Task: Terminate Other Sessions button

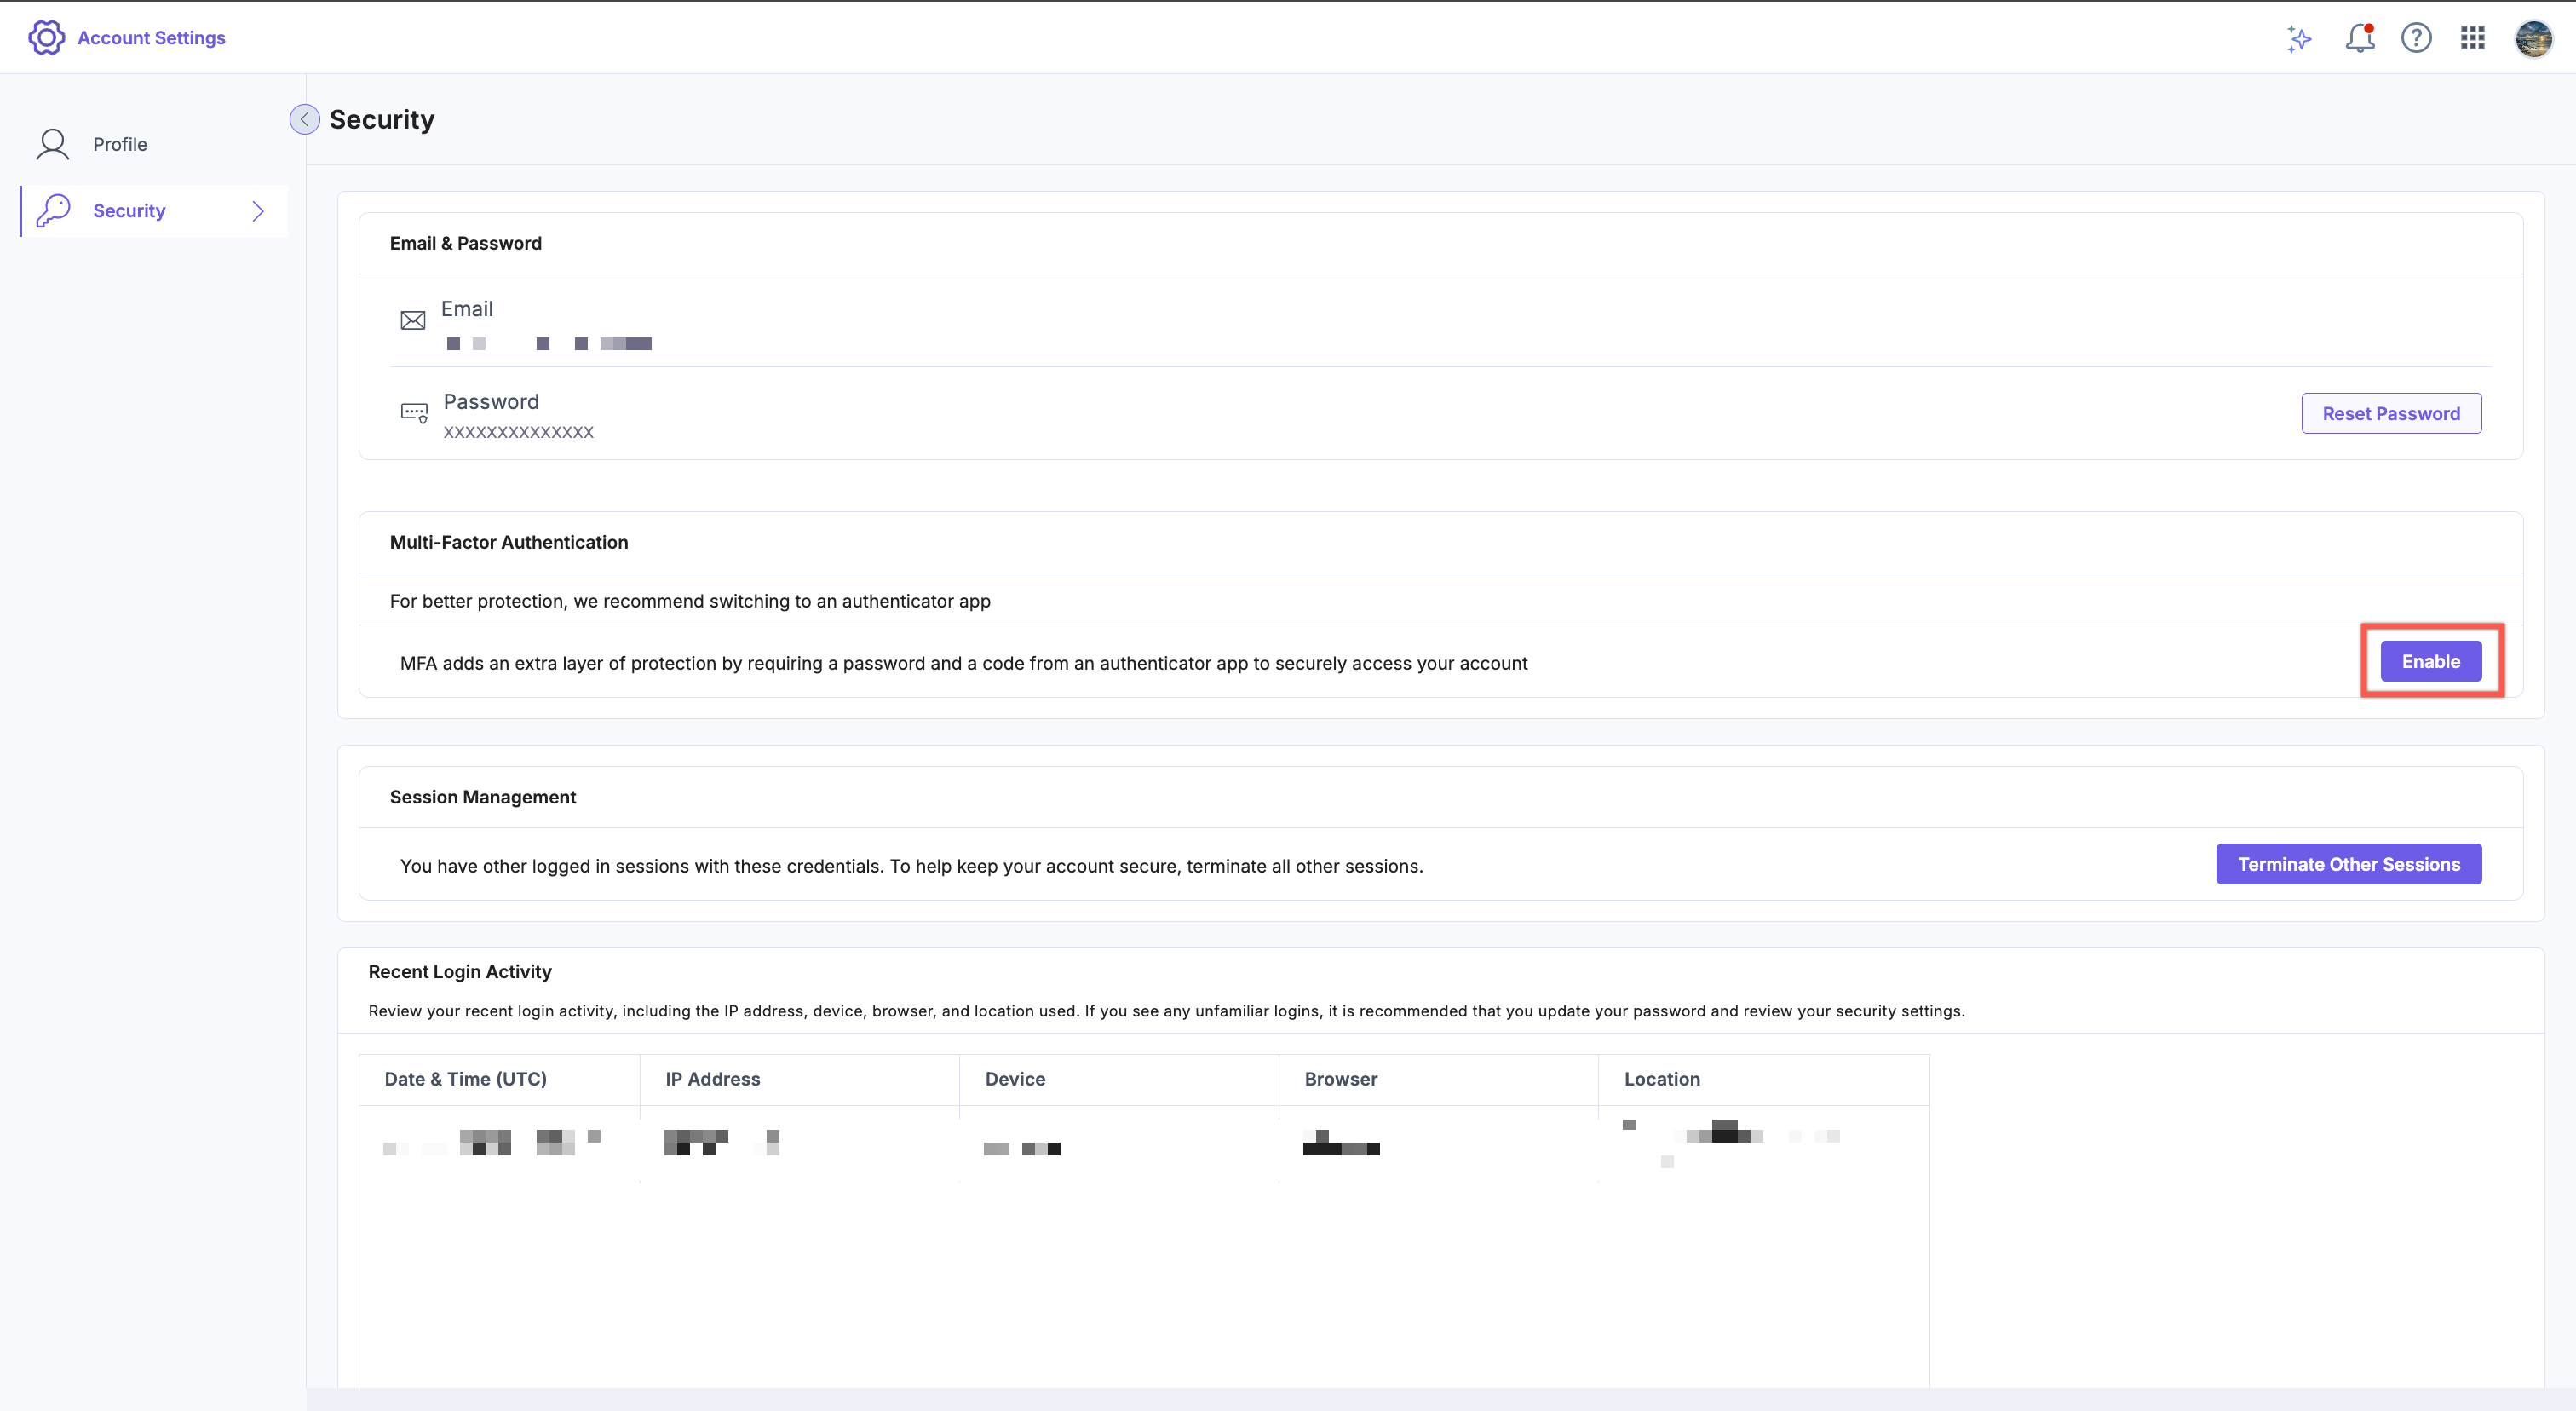Action: pos(2348,864)
